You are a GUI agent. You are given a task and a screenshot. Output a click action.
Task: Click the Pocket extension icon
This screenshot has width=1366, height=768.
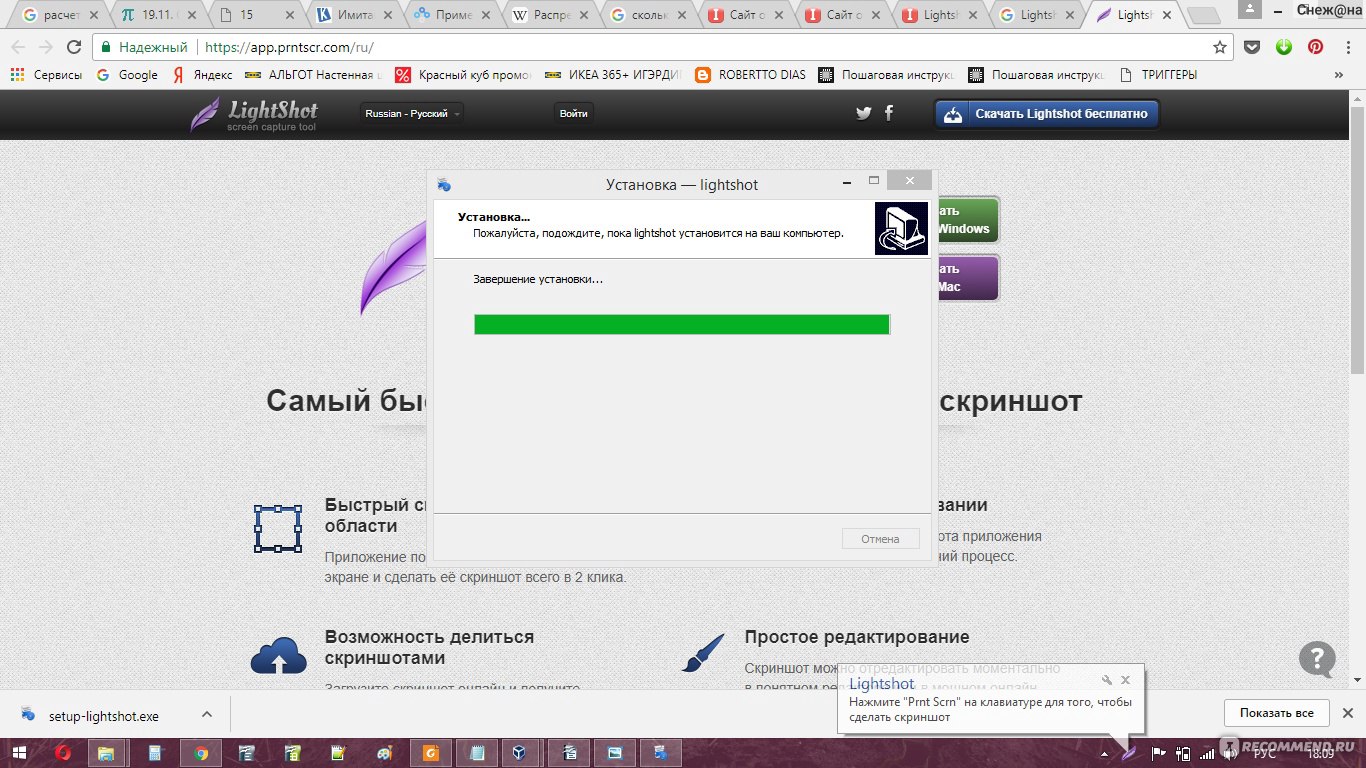click(1252, 47)
